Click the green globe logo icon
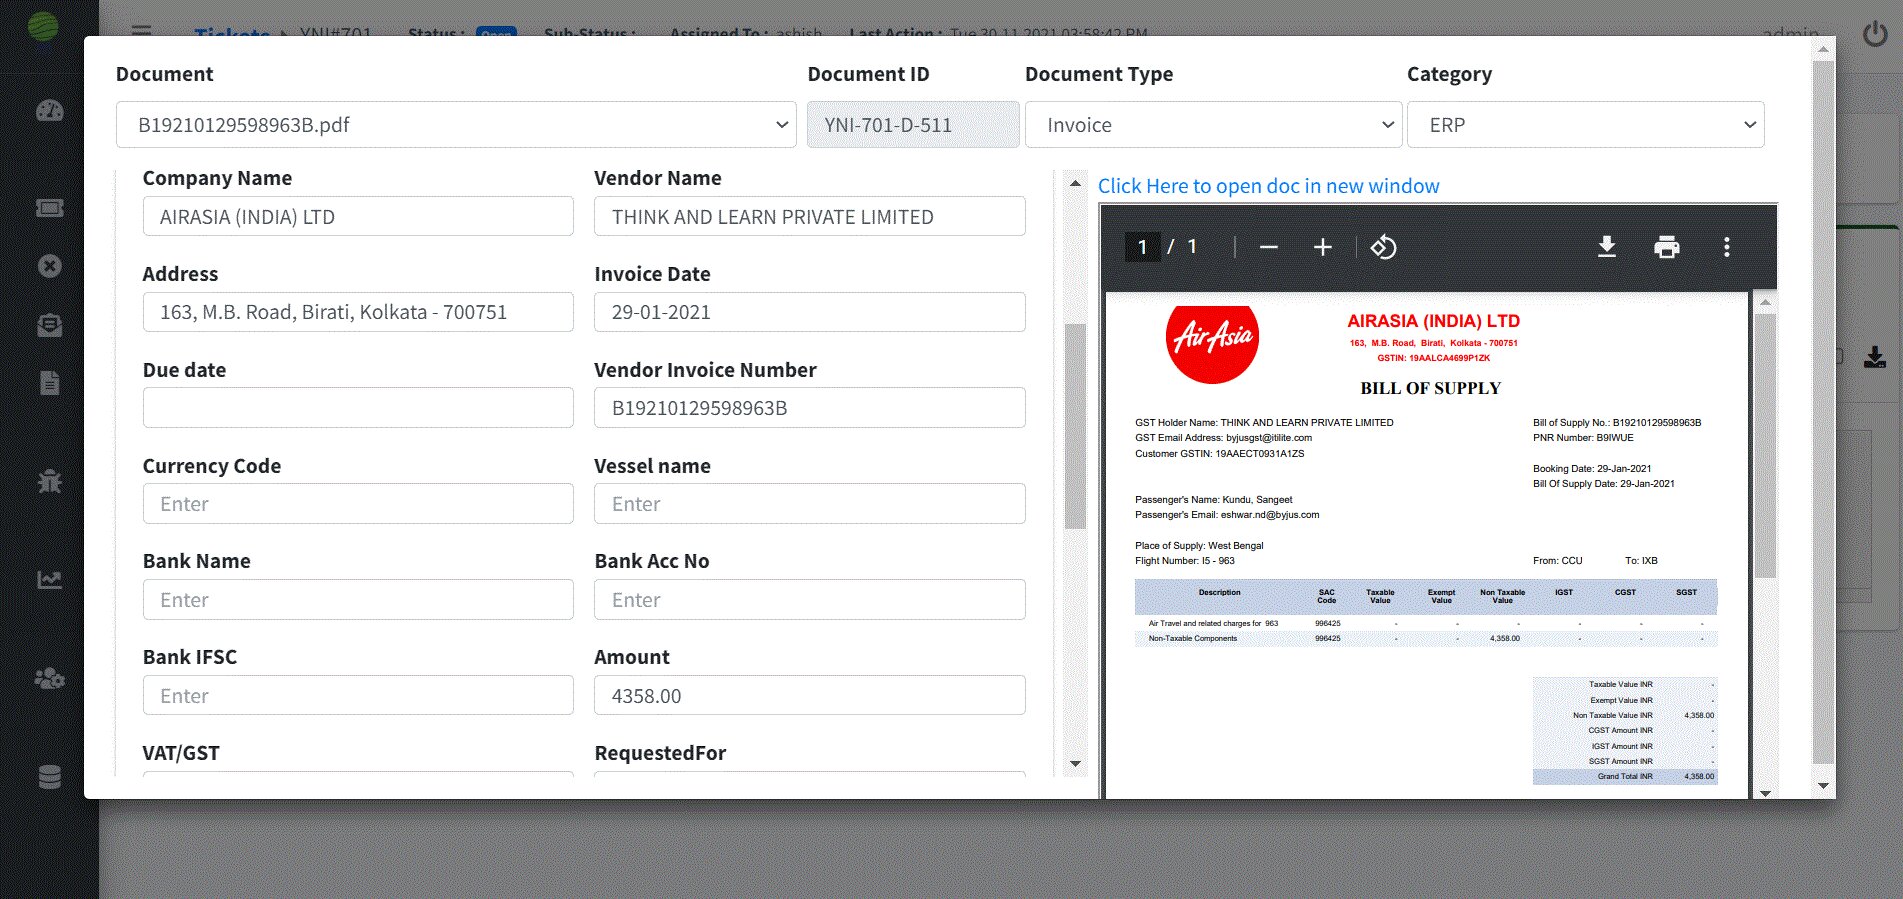Screen dimensions: 1903x899 [42, 25]
